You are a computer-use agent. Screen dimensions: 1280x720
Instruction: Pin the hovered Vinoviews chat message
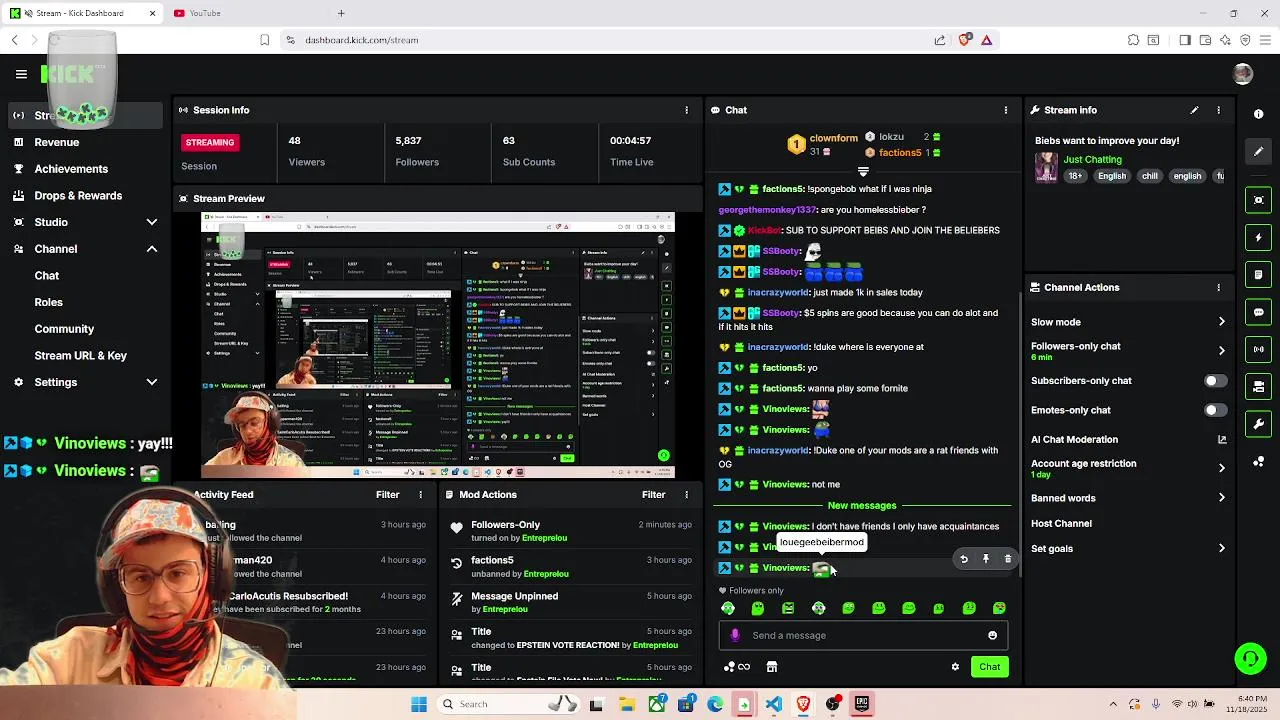coord(986,559)
